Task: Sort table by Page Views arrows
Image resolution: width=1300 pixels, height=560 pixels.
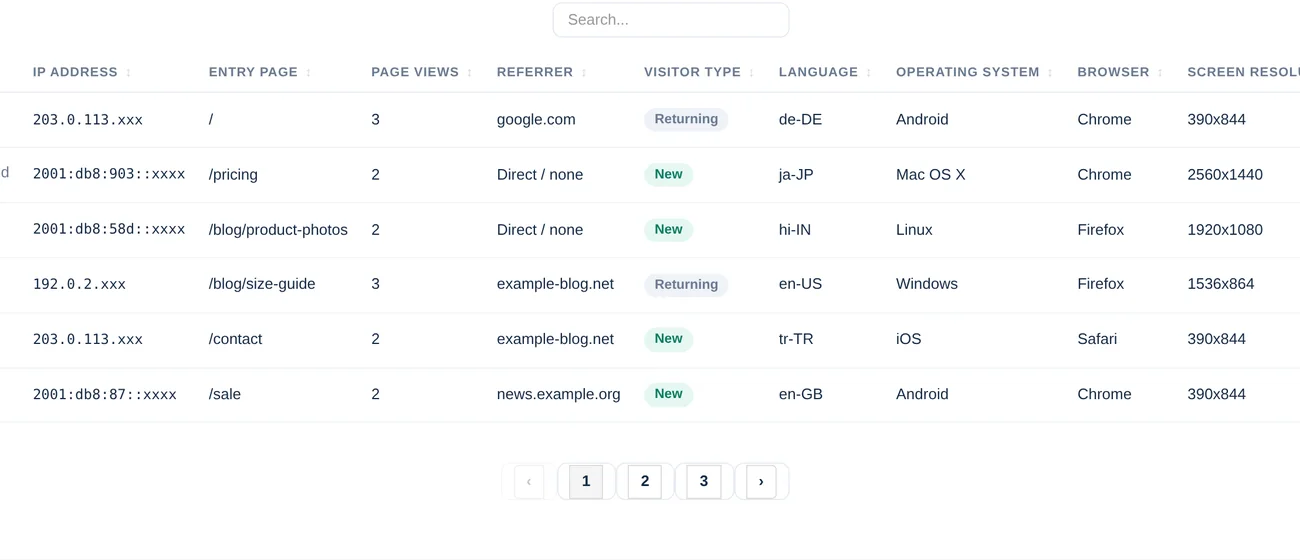Action: click(x=469, y=73)
